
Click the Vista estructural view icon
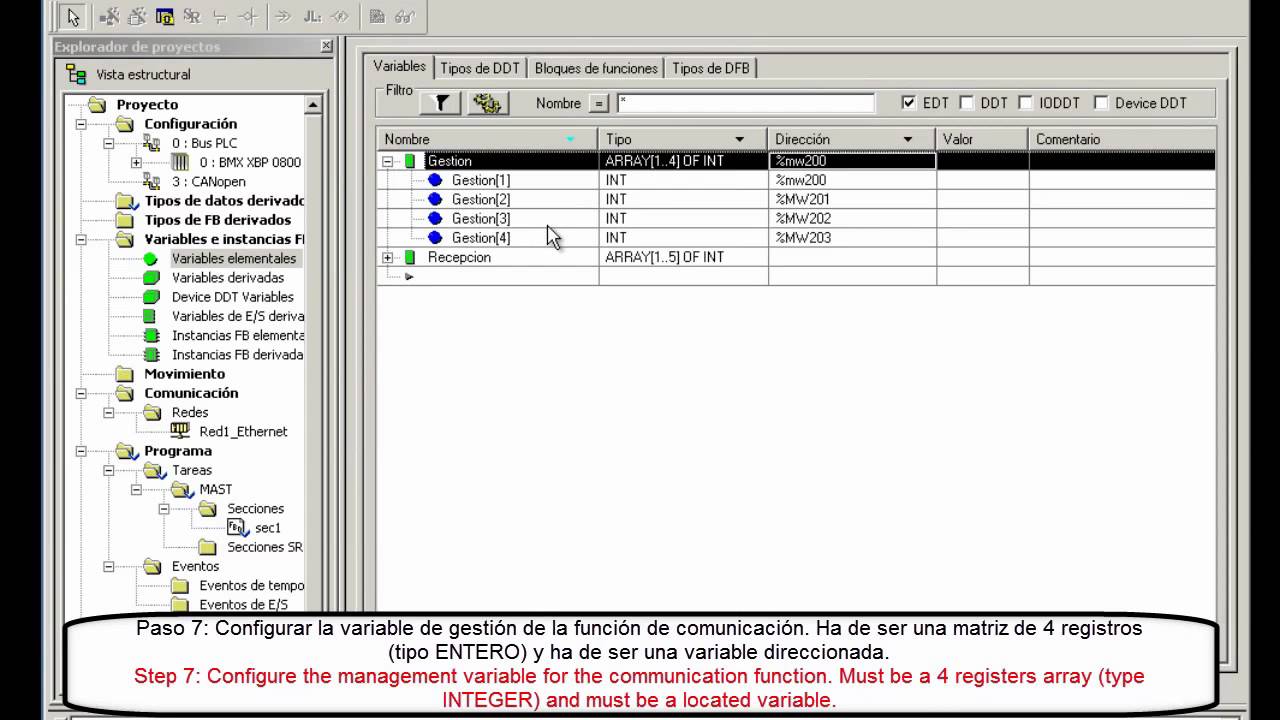[x=76, y=74]
